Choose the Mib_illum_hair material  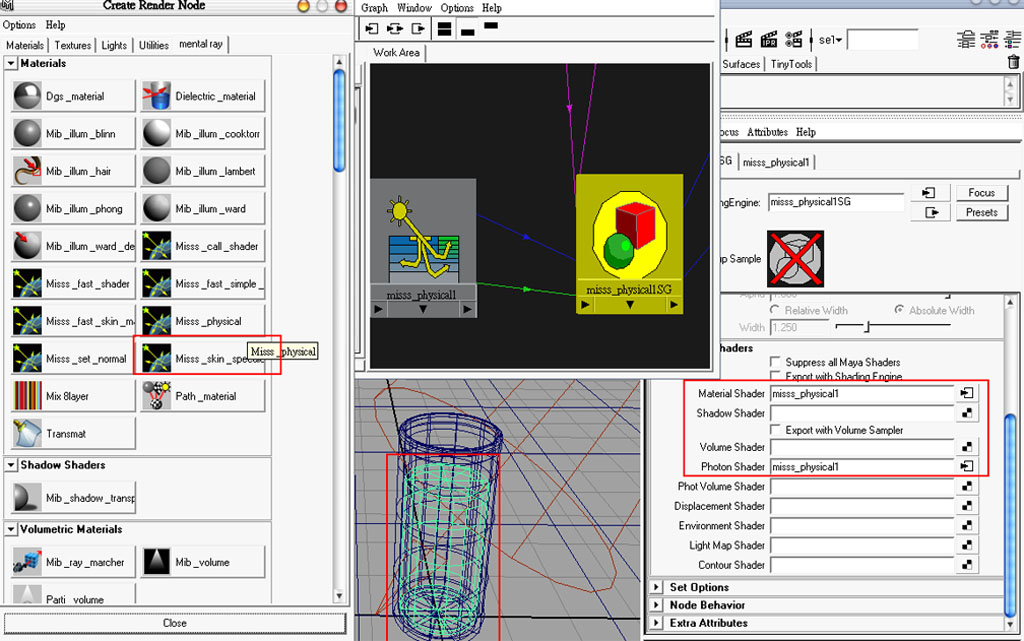tap(73, 171)
